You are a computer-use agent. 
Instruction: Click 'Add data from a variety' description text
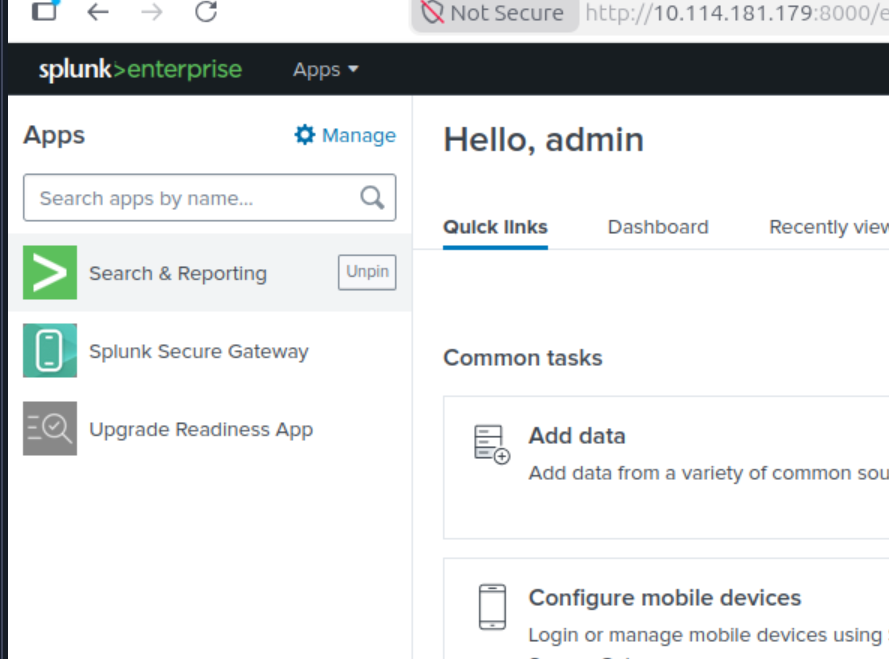[x=708, y=473]
